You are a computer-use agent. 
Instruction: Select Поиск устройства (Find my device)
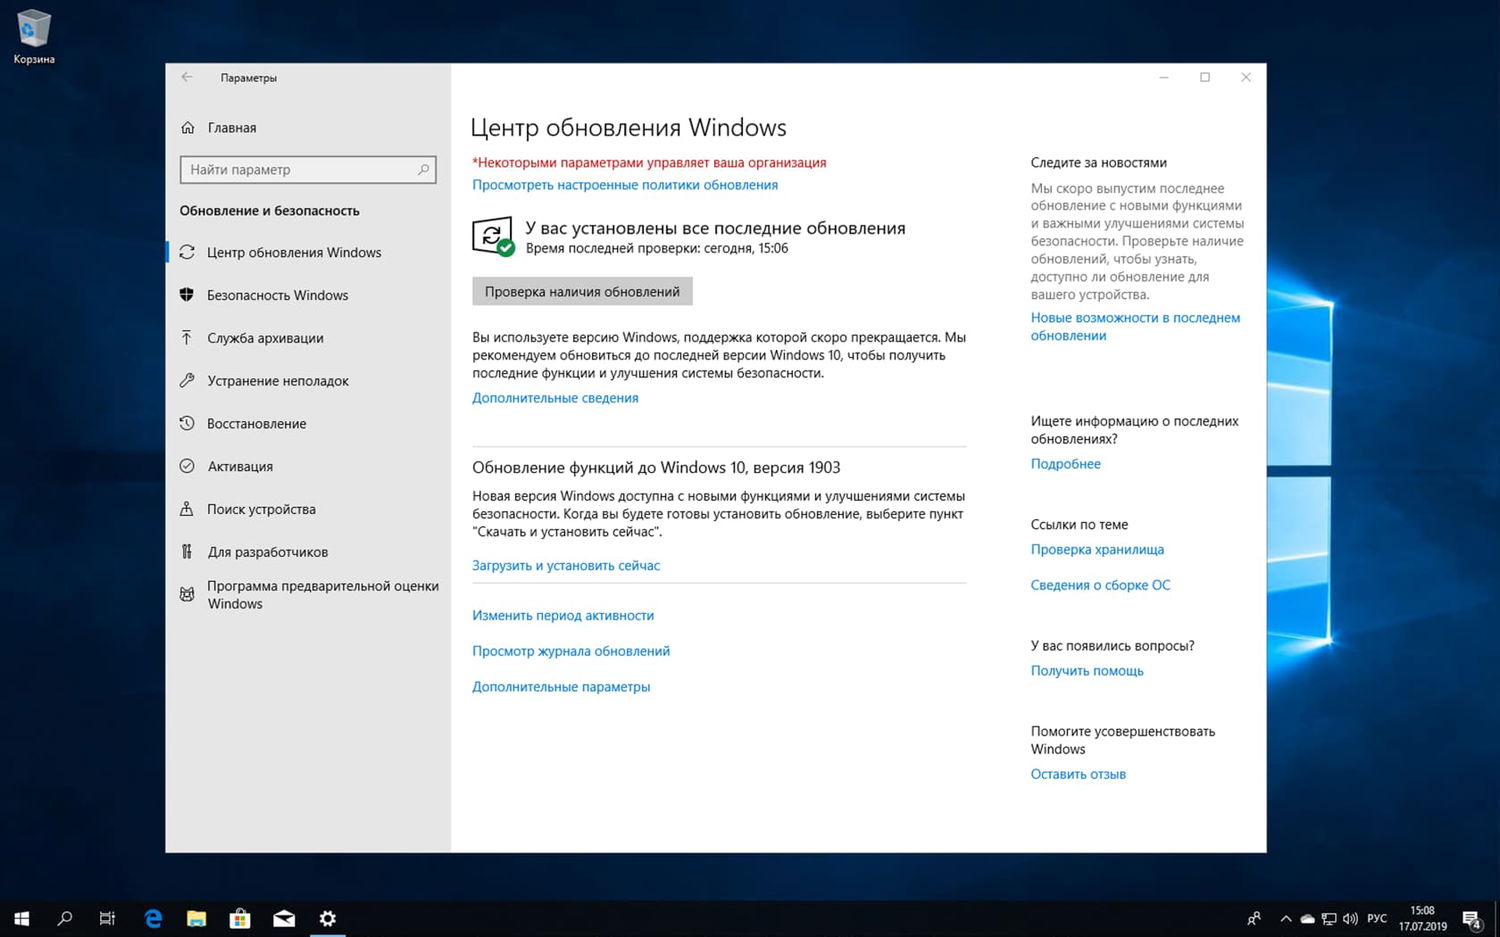(x=261, y=509)
